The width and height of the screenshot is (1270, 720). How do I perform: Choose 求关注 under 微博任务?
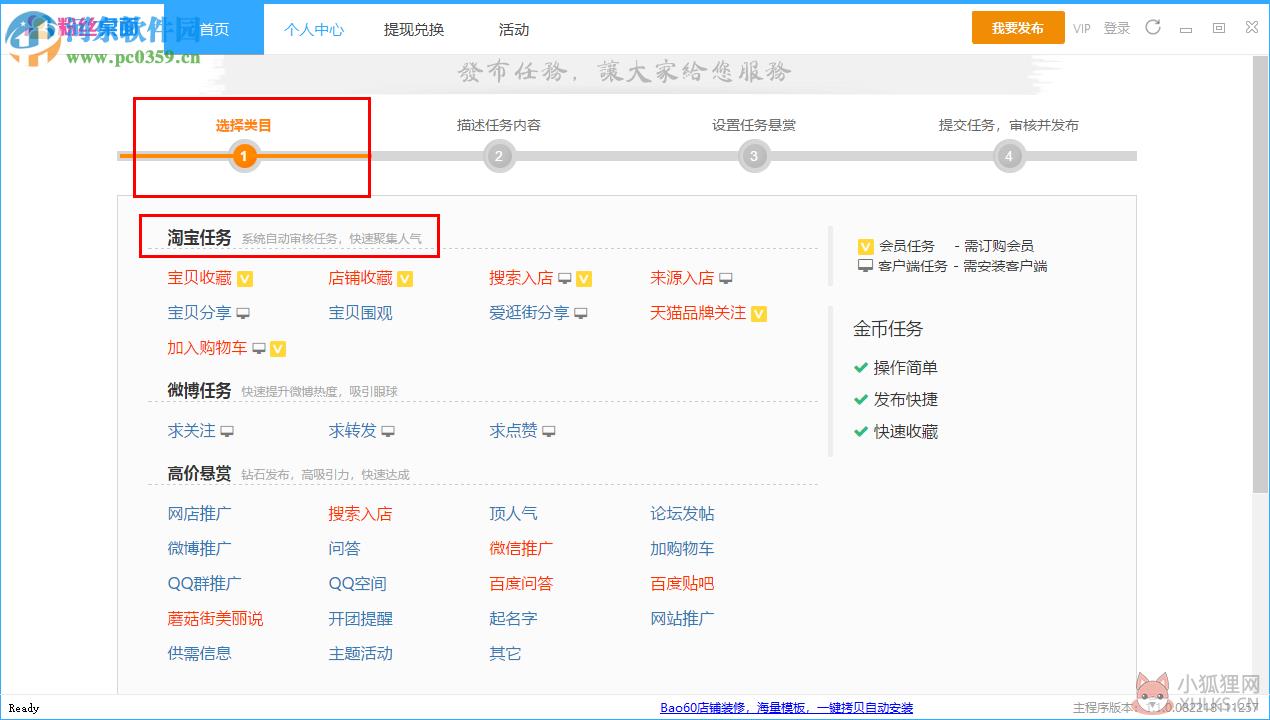[191, 431]
